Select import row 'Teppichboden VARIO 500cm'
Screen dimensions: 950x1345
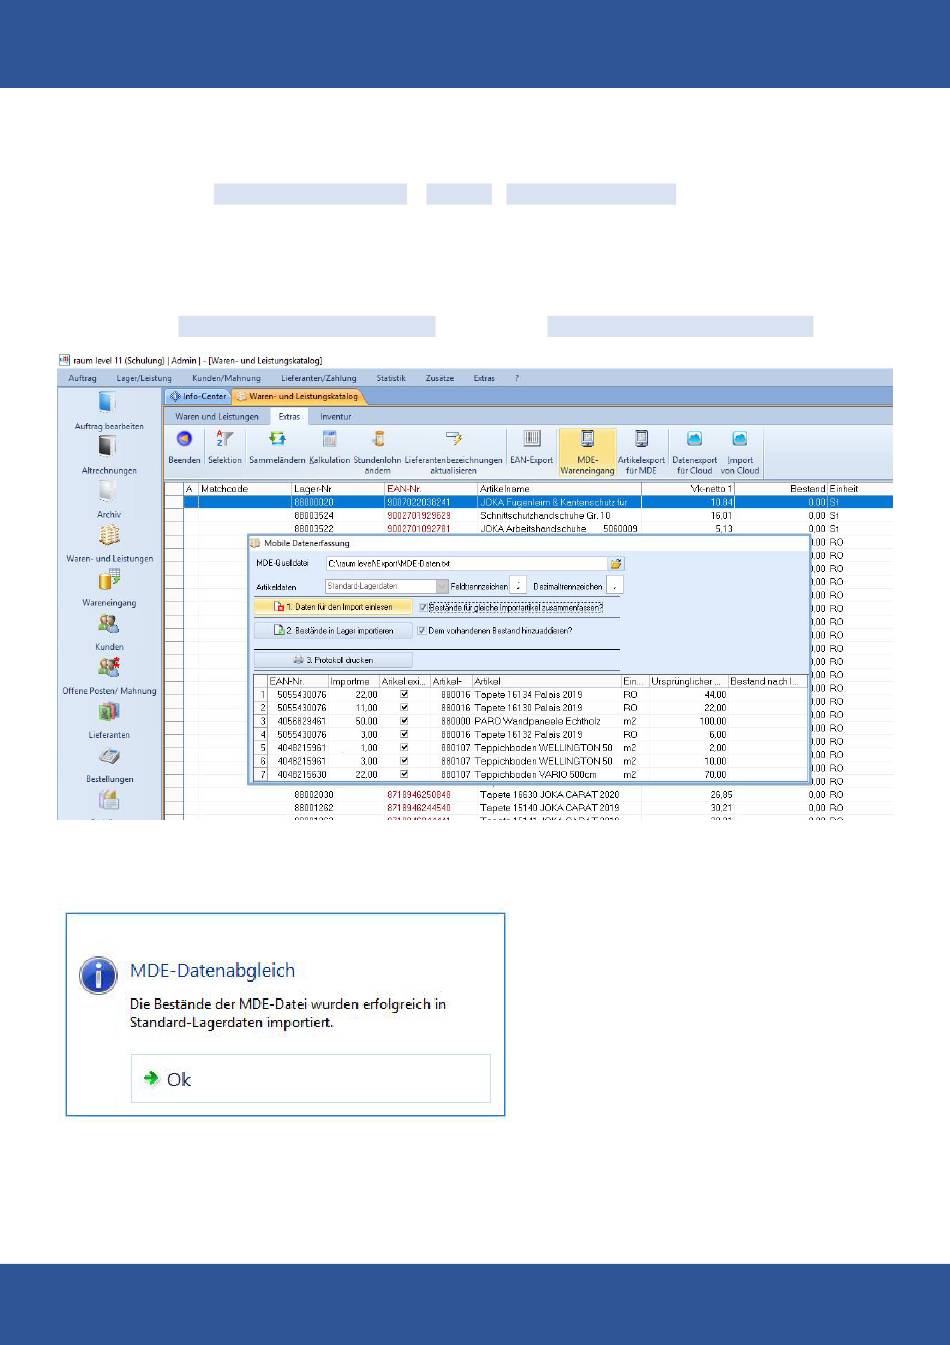pos(531,774)
